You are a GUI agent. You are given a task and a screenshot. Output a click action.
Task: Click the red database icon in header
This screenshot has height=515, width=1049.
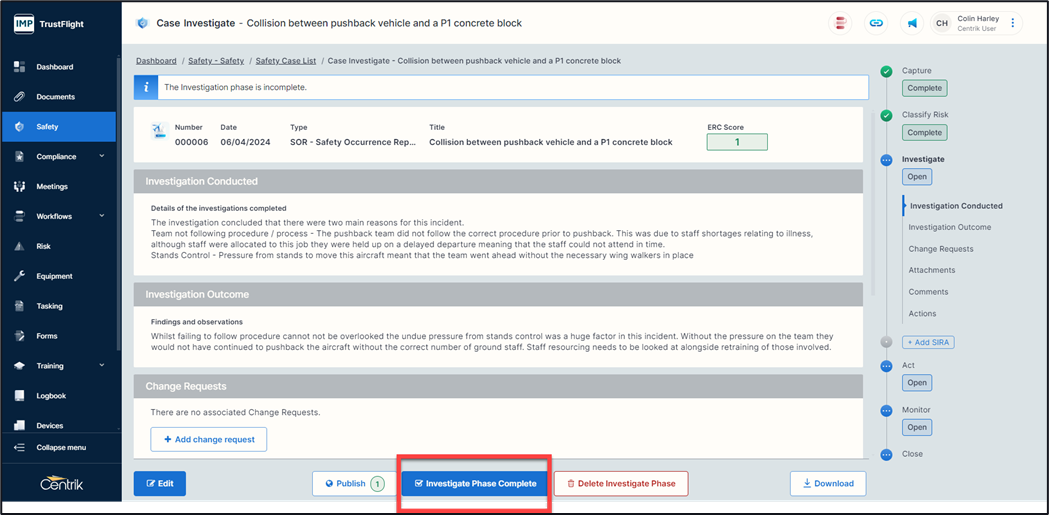click(x=841, y=23)
